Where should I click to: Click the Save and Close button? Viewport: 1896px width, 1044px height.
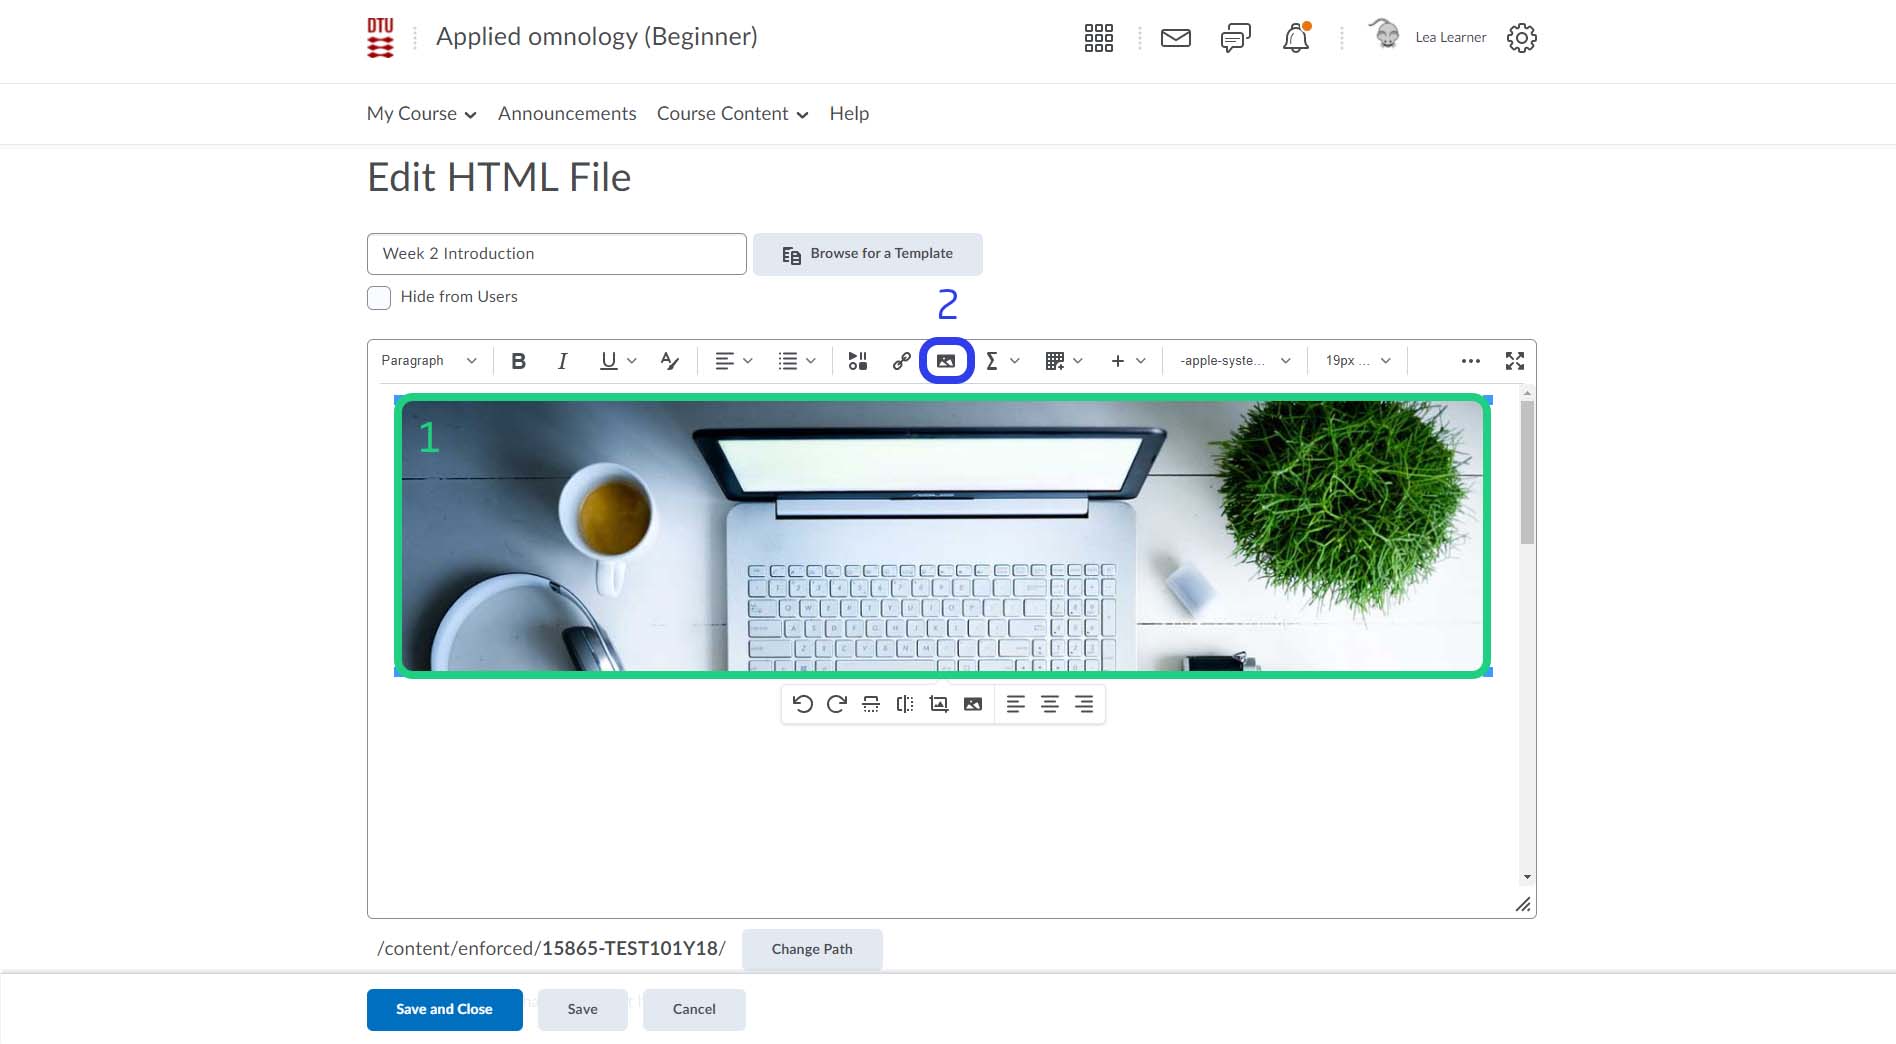[444, 1009]
